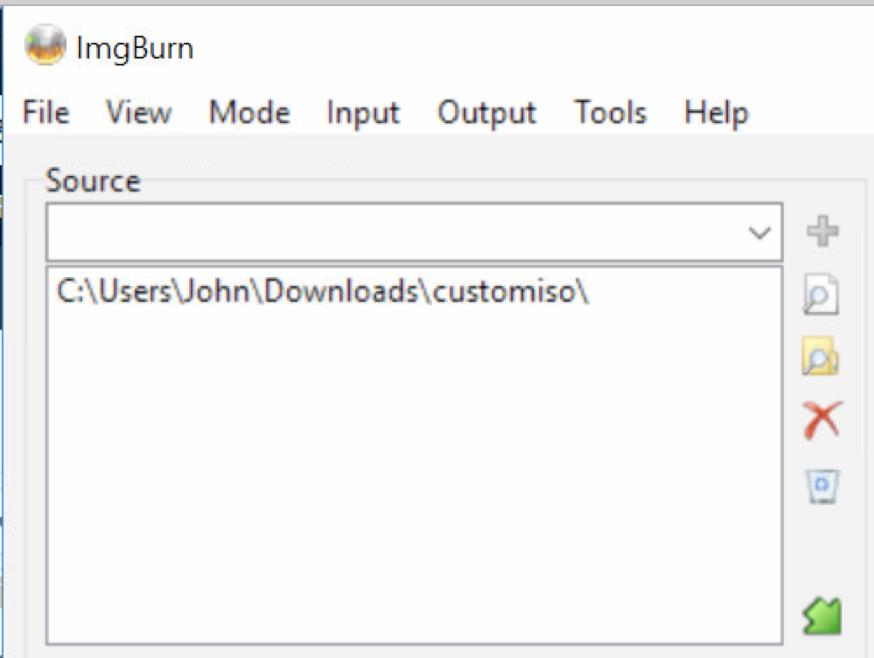Click the Source group label
This screenshot has height=658, width=874.
(x=93, y=181)
